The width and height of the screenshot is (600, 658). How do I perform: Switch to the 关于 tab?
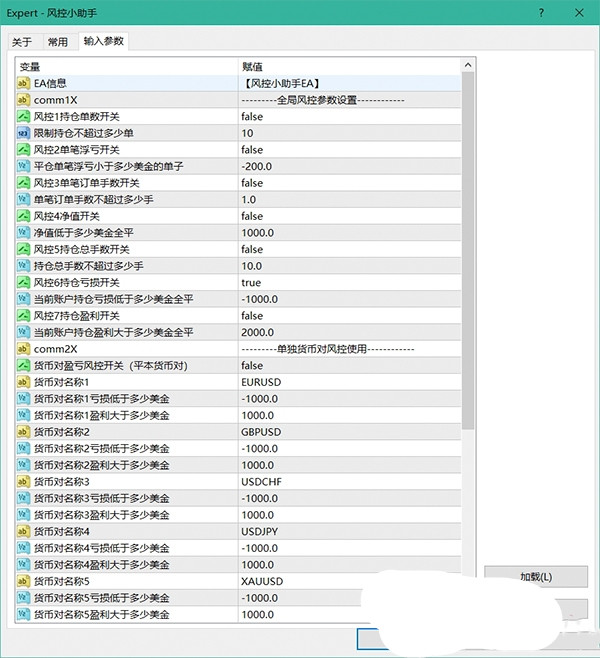tap(22, 42)
